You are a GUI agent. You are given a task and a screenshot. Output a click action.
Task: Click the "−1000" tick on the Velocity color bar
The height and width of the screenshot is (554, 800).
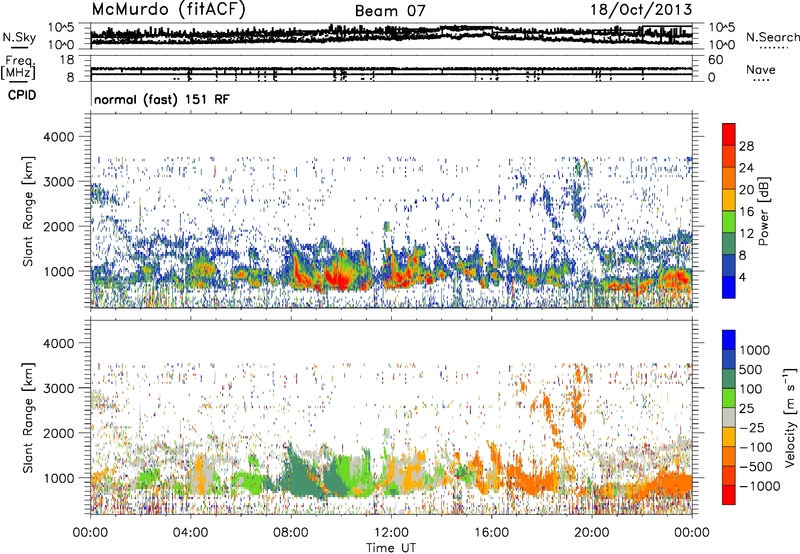tap(759, 486)
